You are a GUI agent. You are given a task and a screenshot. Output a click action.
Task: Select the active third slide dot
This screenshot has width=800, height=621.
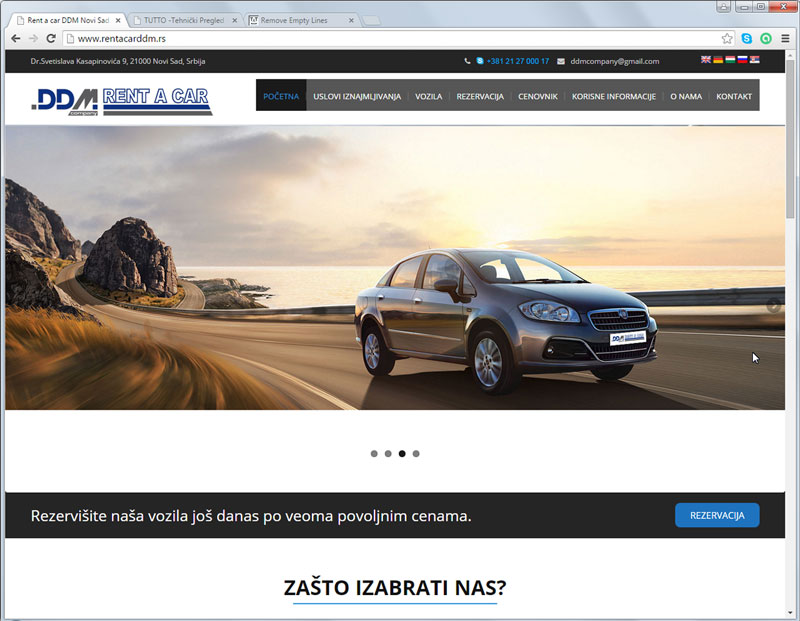(x=402, y=454)
